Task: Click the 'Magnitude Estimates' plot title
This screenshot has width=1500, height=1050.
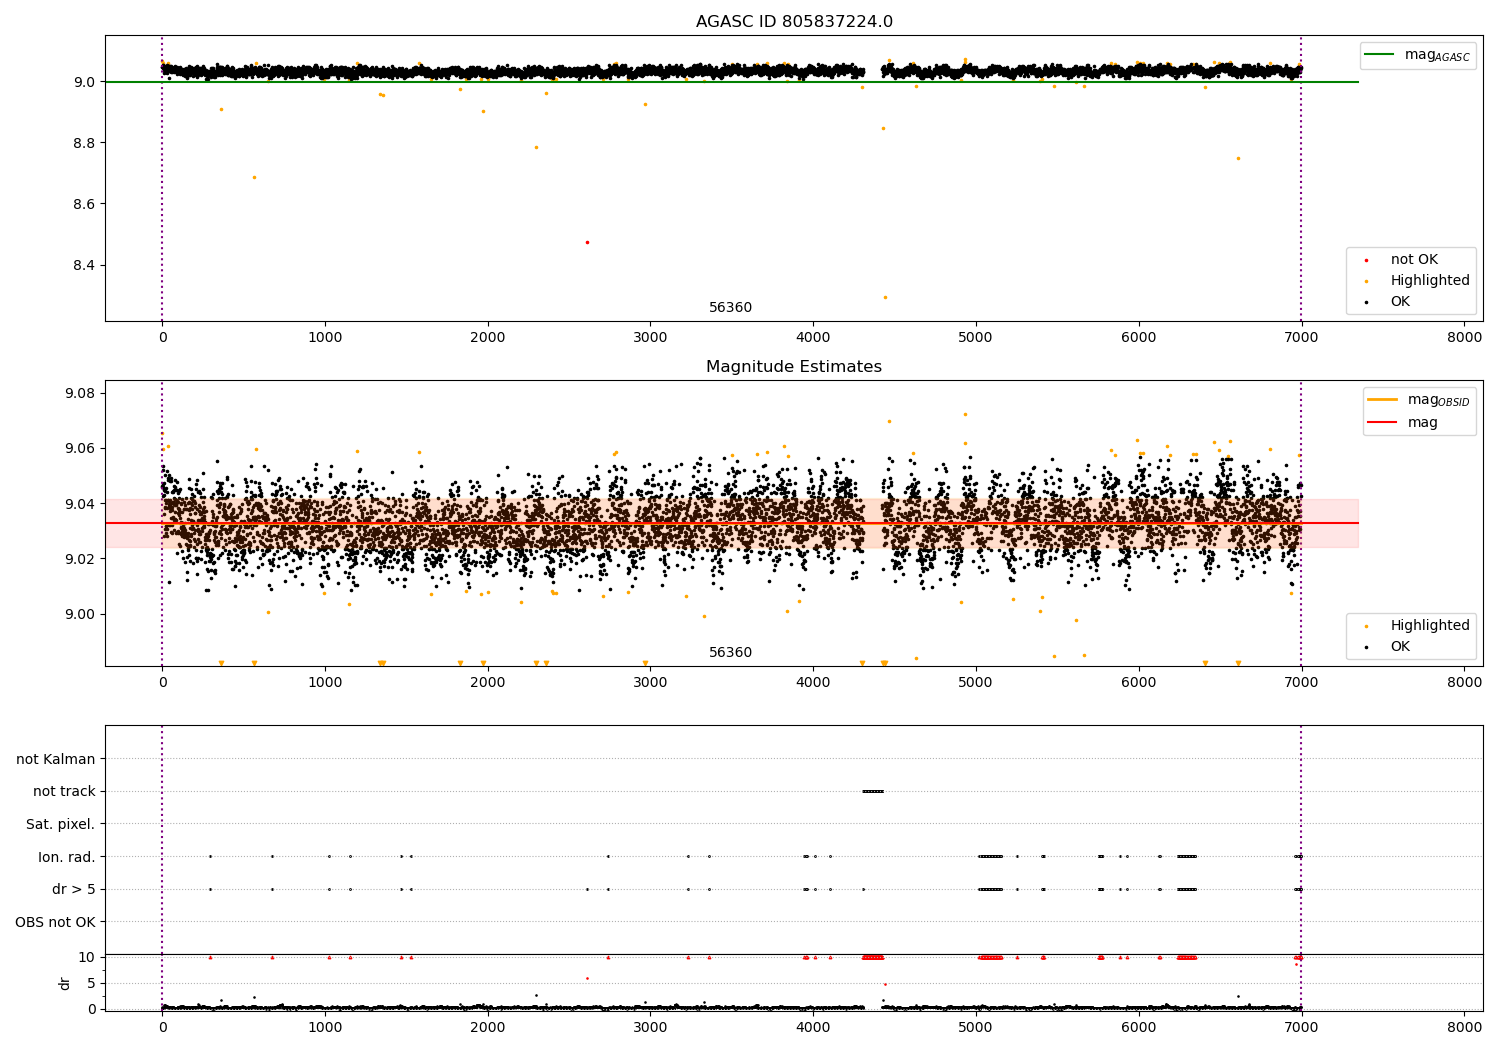Action: [794, 367]
